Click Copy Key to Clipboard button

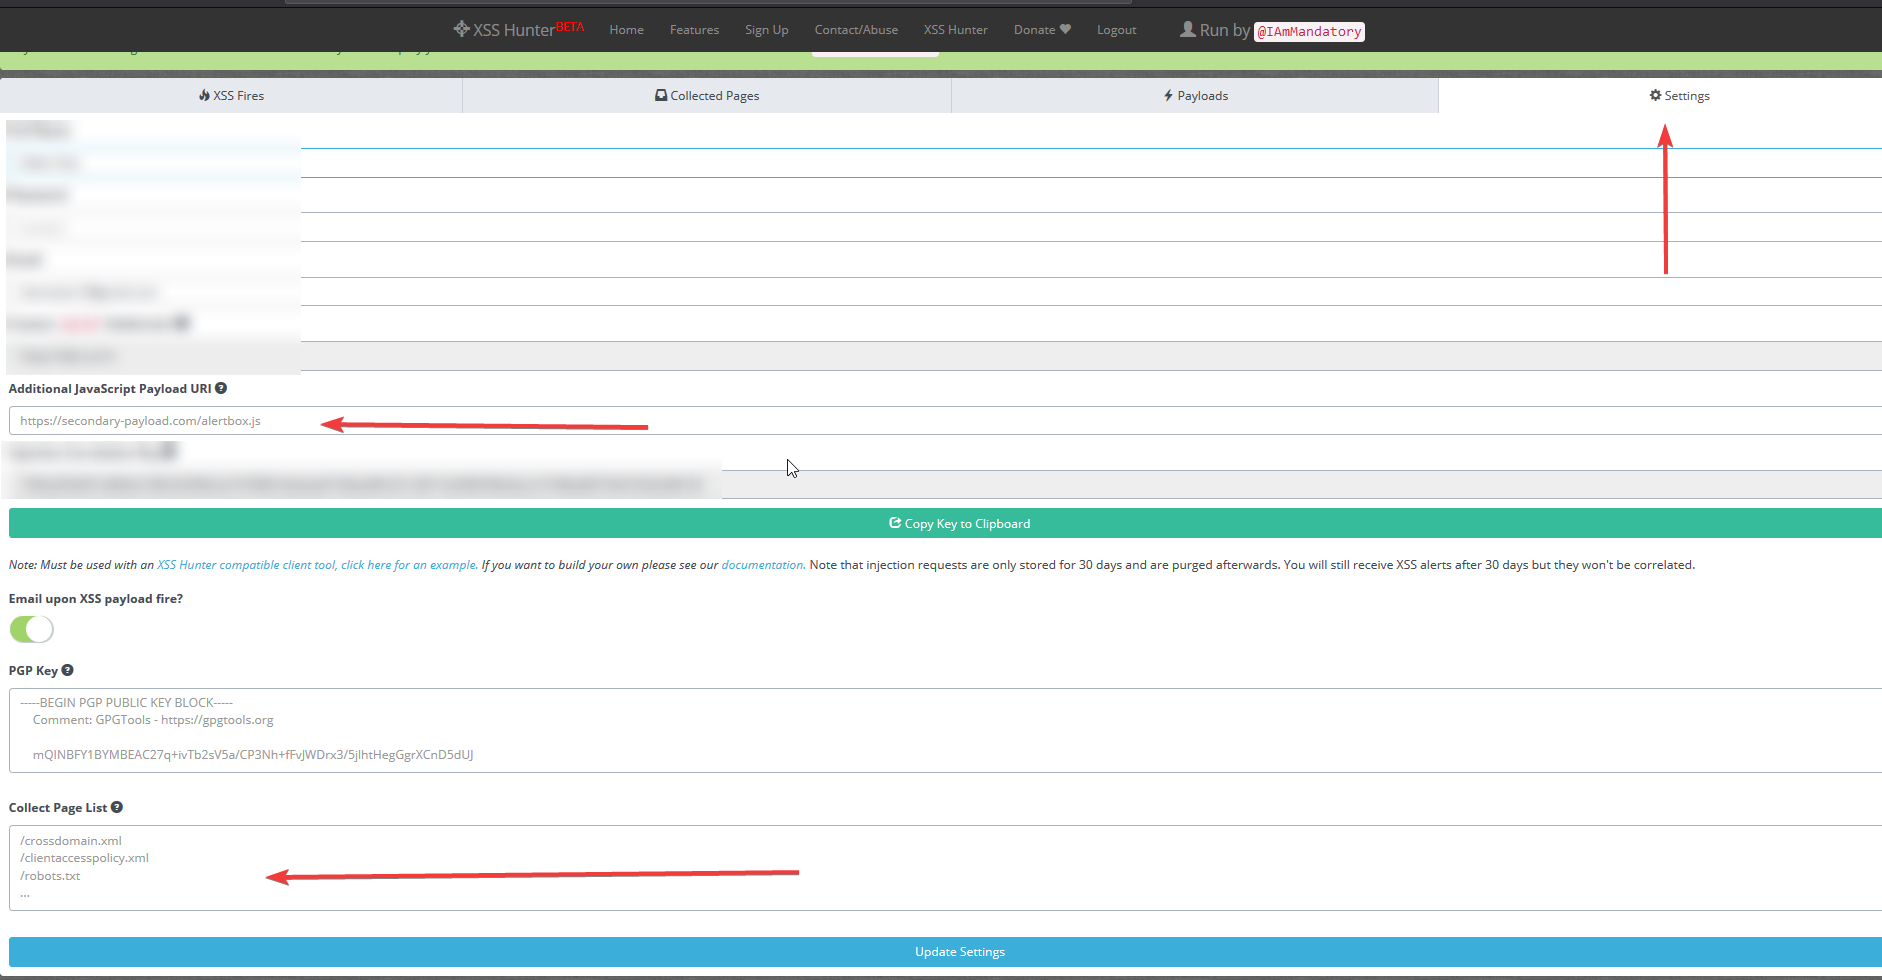pos(945,523)
